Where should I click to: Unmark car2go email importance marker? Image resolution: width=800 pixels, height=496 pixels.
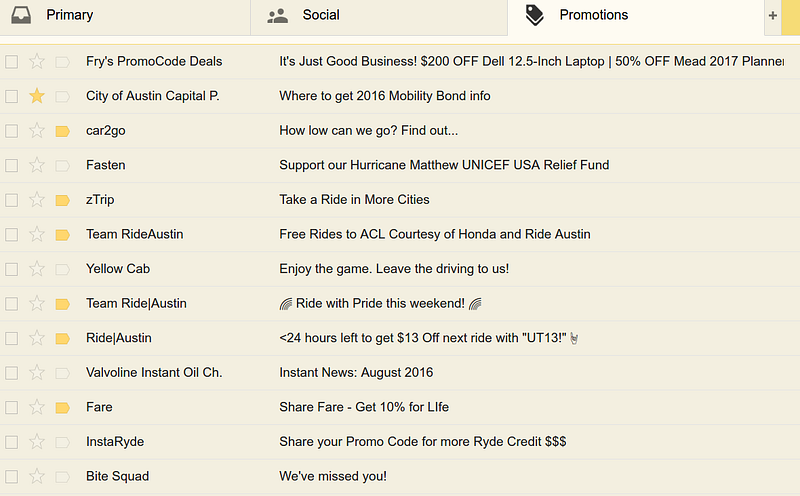(62, 131)
